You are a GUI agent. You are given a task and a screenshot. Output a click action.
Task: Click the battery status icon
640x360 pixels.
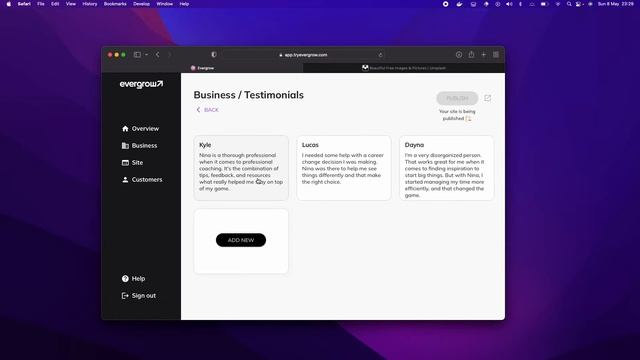coord(544,4)
